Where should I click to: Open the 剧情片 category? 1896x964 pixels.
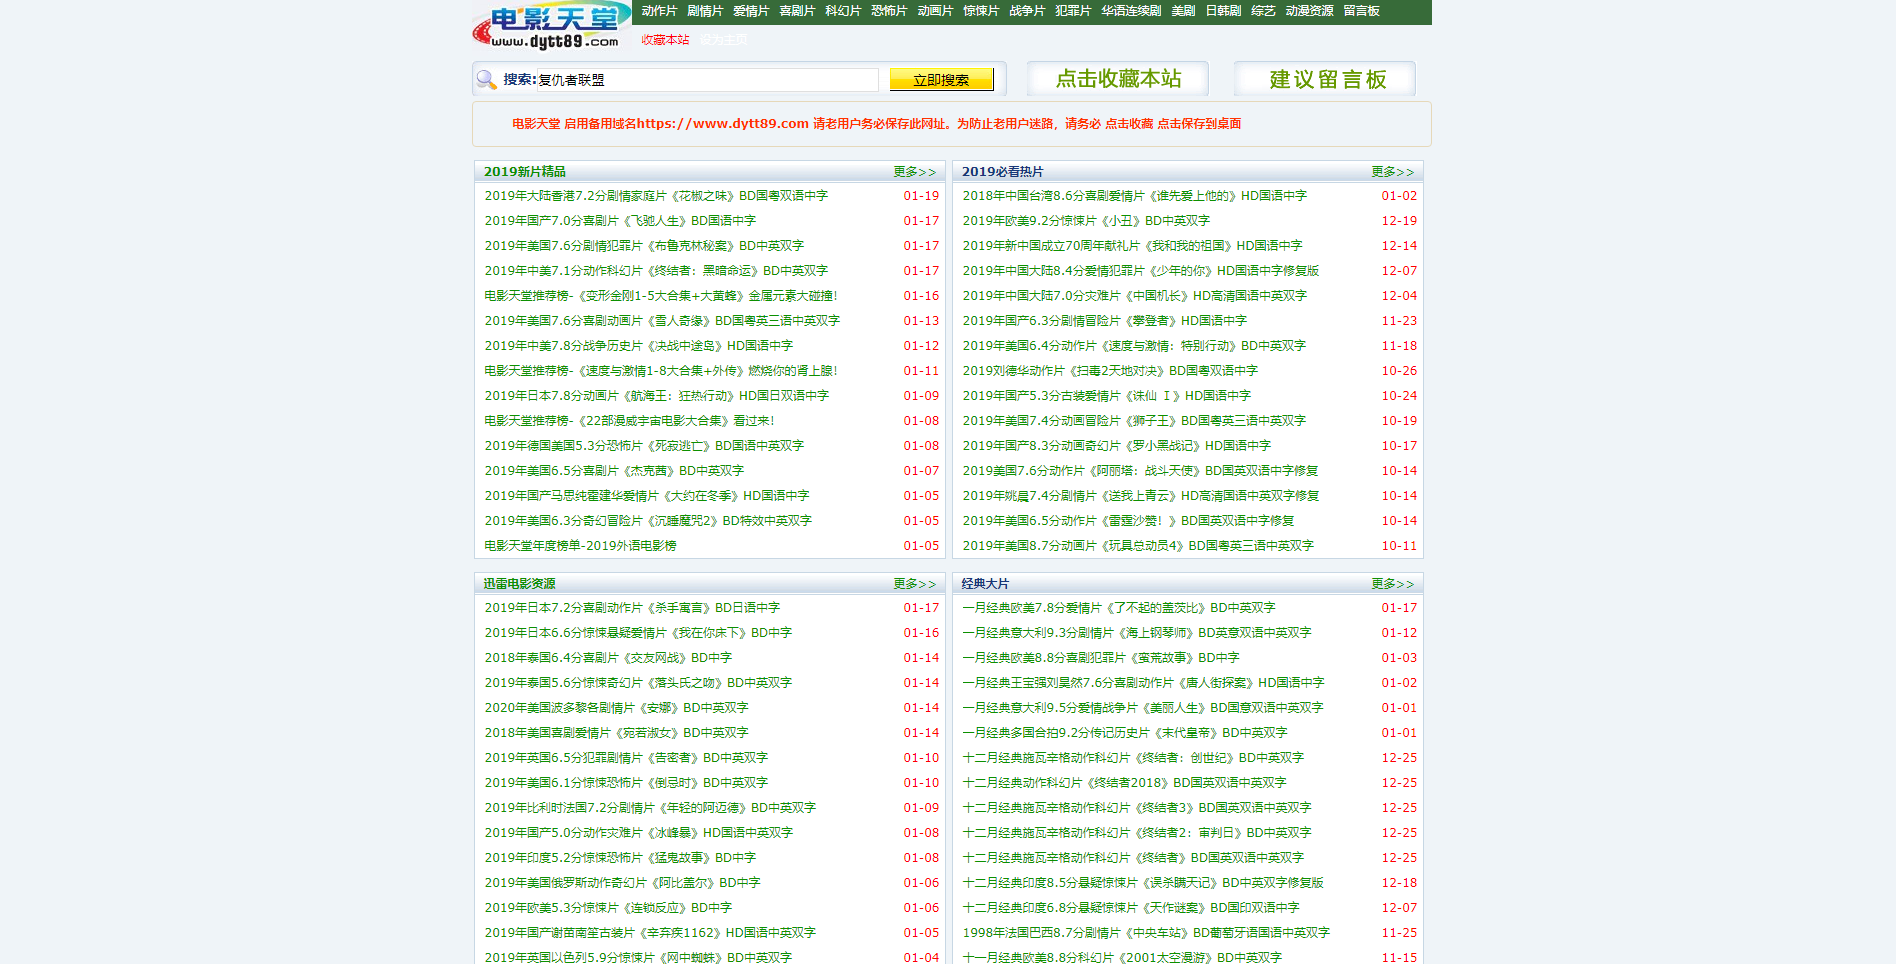[x=705, y=11]
